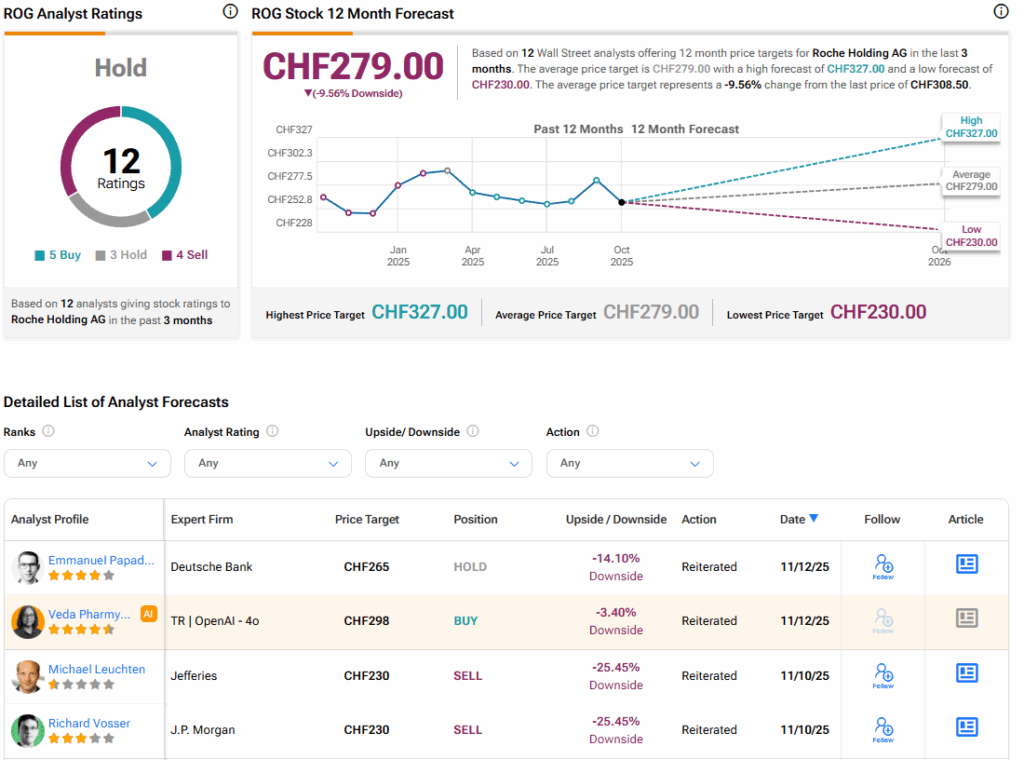Image resolution: width=1024 pixels, height=760 pixels.
Task: Open the Ranks filter dropdown
Action: (x=87, y=463)
